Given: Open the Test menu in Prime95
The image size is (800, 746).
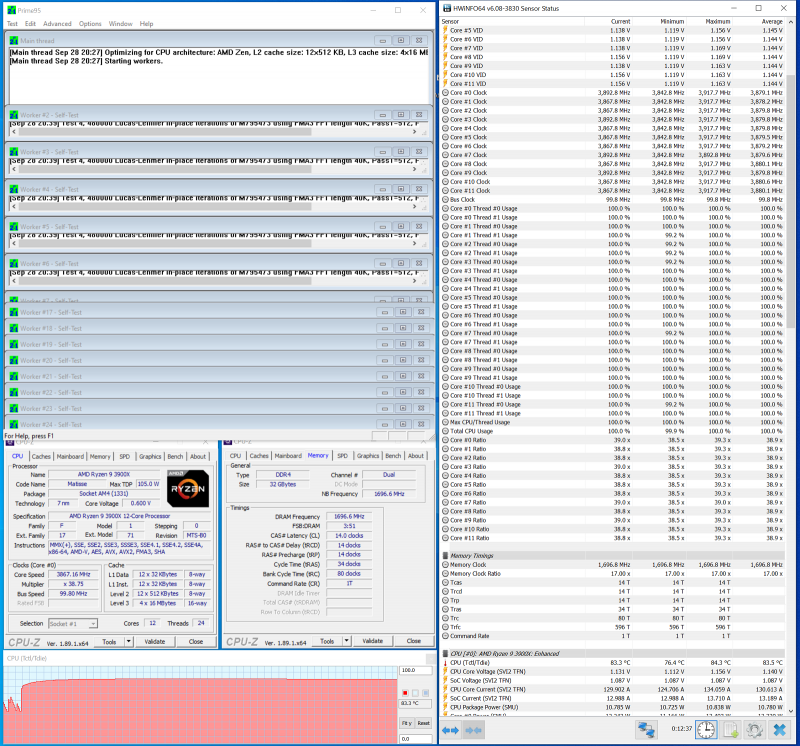Looking at the screenshot, I should [12, 24].
